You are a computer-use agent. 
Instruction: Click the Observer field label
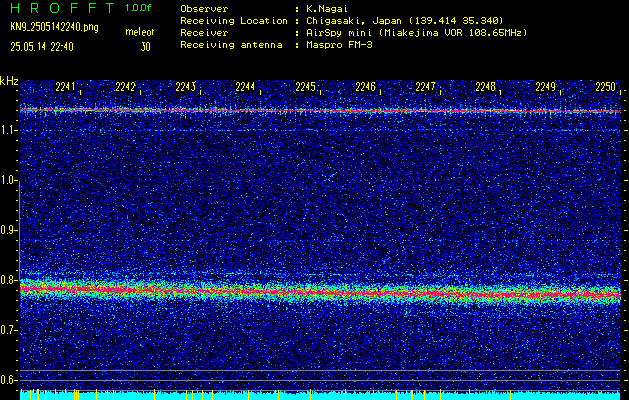coord(204,8)
